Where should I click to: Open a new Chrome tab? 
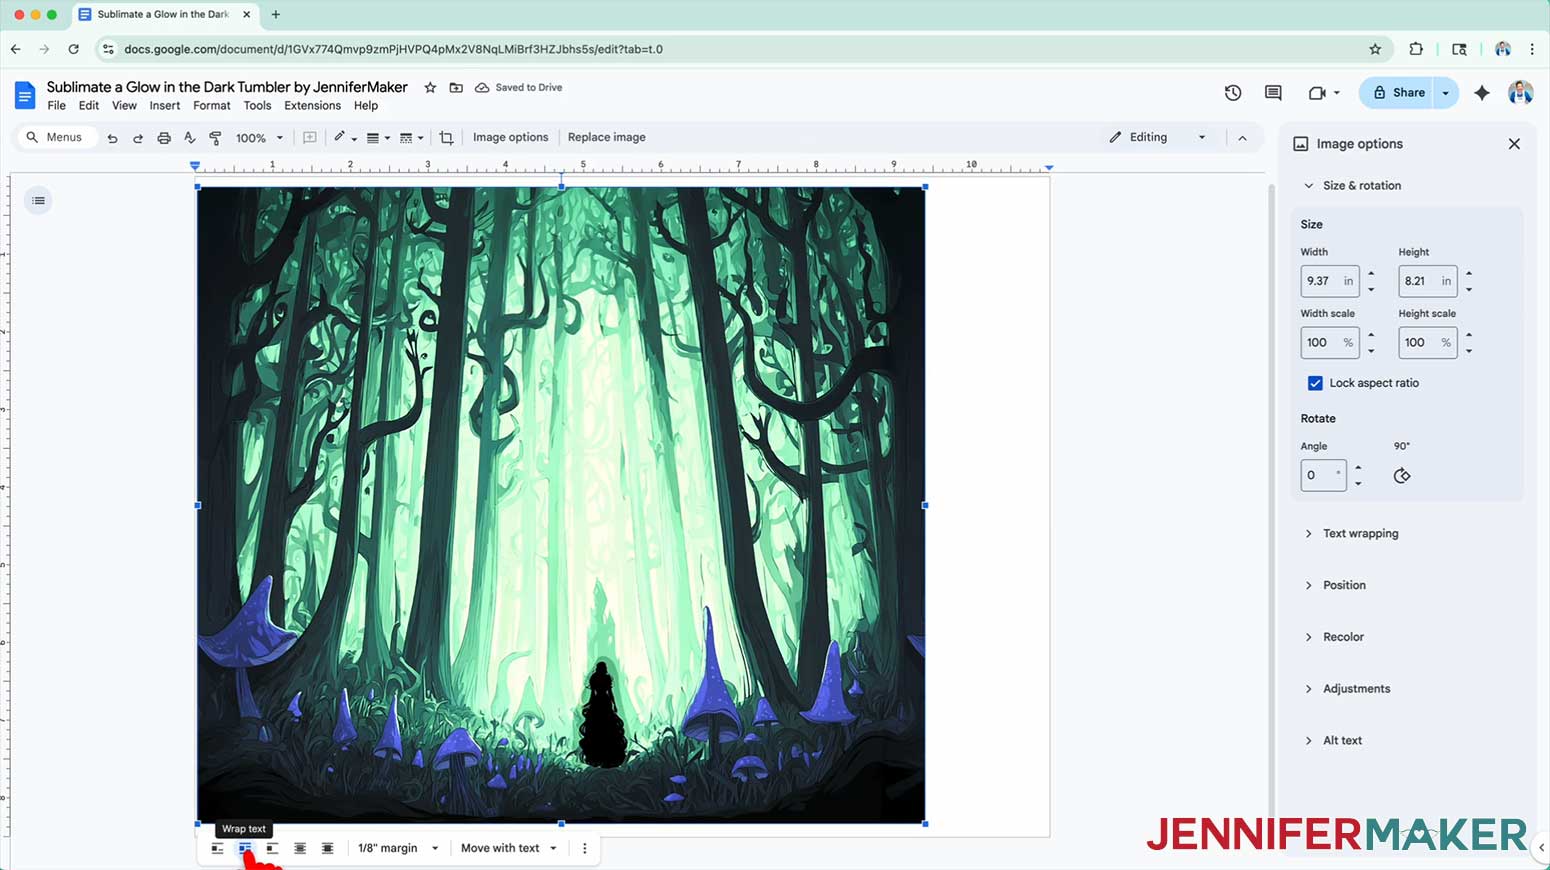click(x=276, y=15)
